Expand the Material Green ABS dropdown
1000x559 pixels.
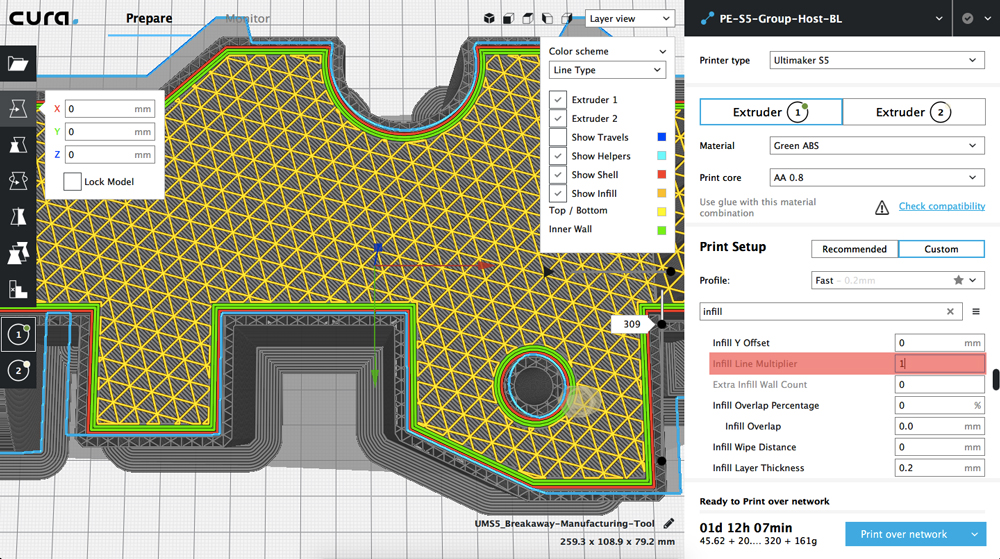(876, 146)
